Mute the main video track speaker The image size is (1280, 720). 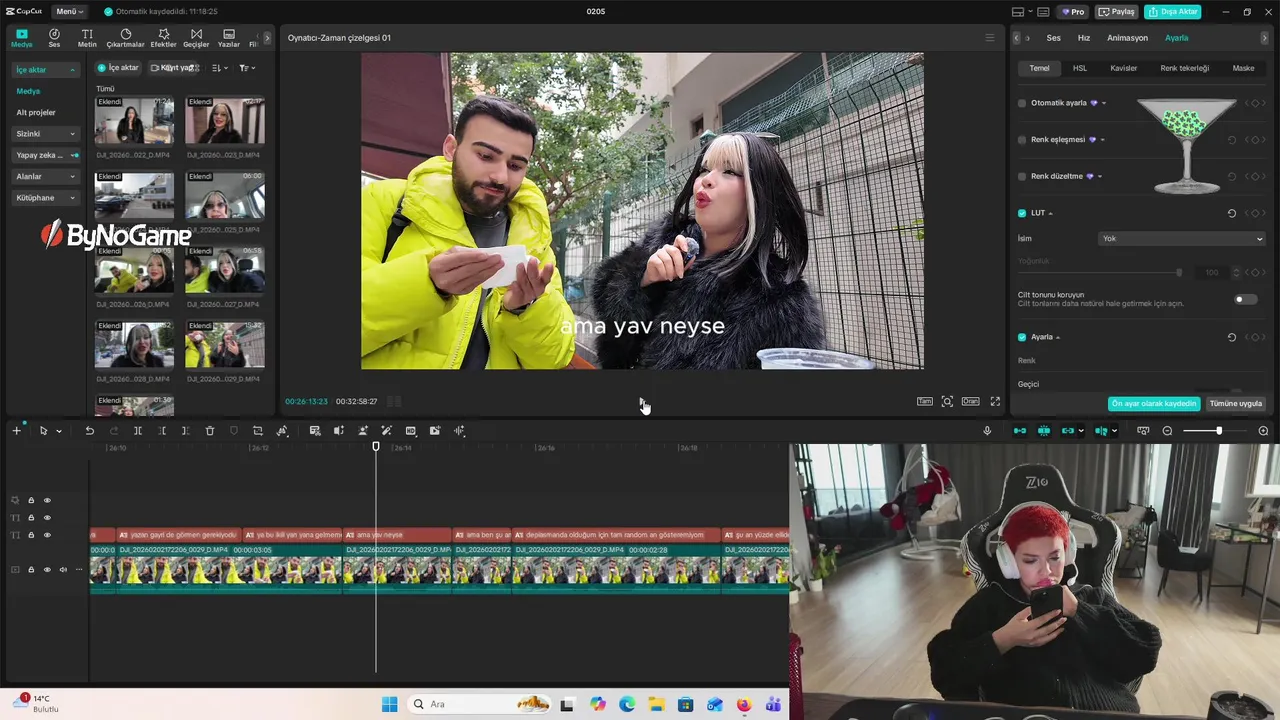tap(63, 570)
